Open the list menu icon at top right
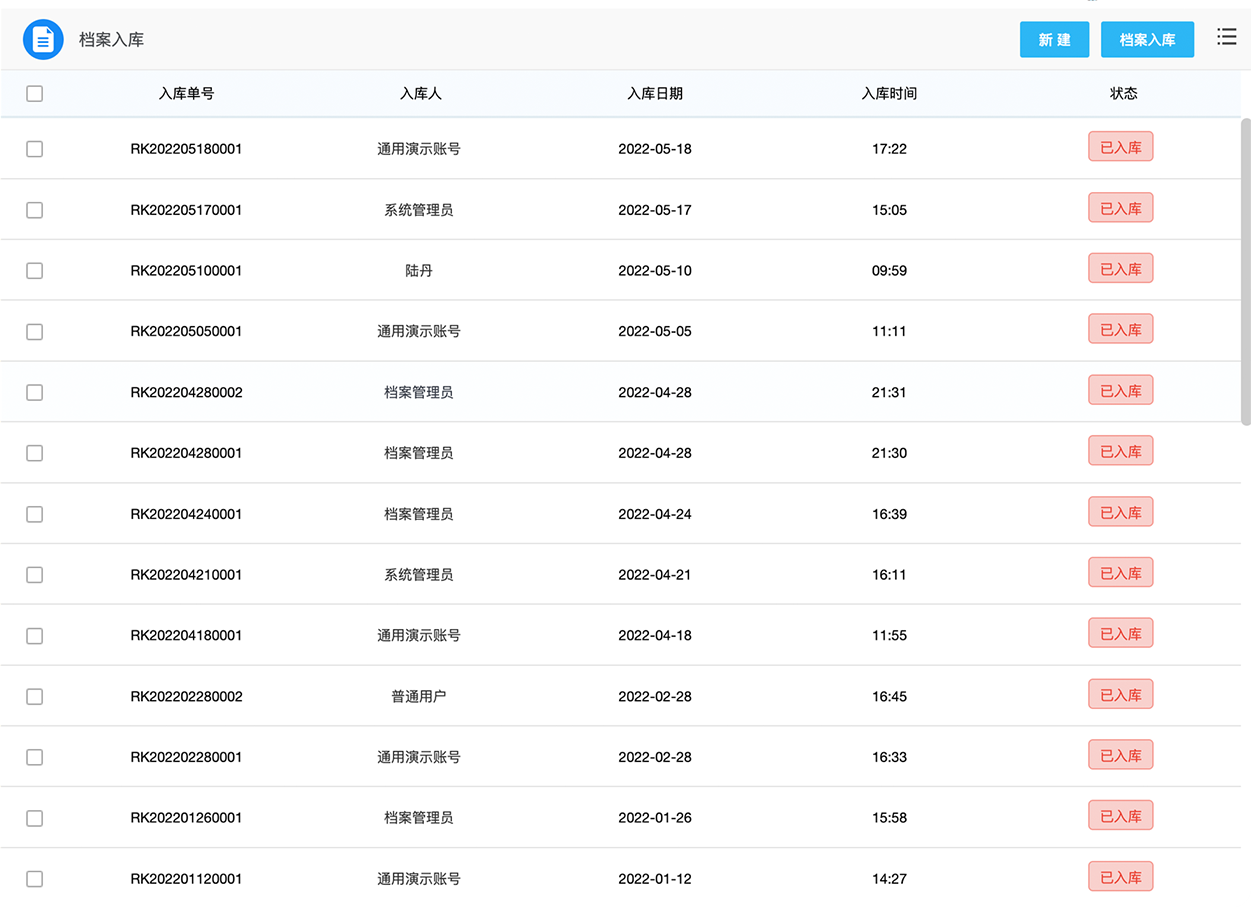Image resolution: width=1251 pixels, height=907 pixels. click(1226, 38)
